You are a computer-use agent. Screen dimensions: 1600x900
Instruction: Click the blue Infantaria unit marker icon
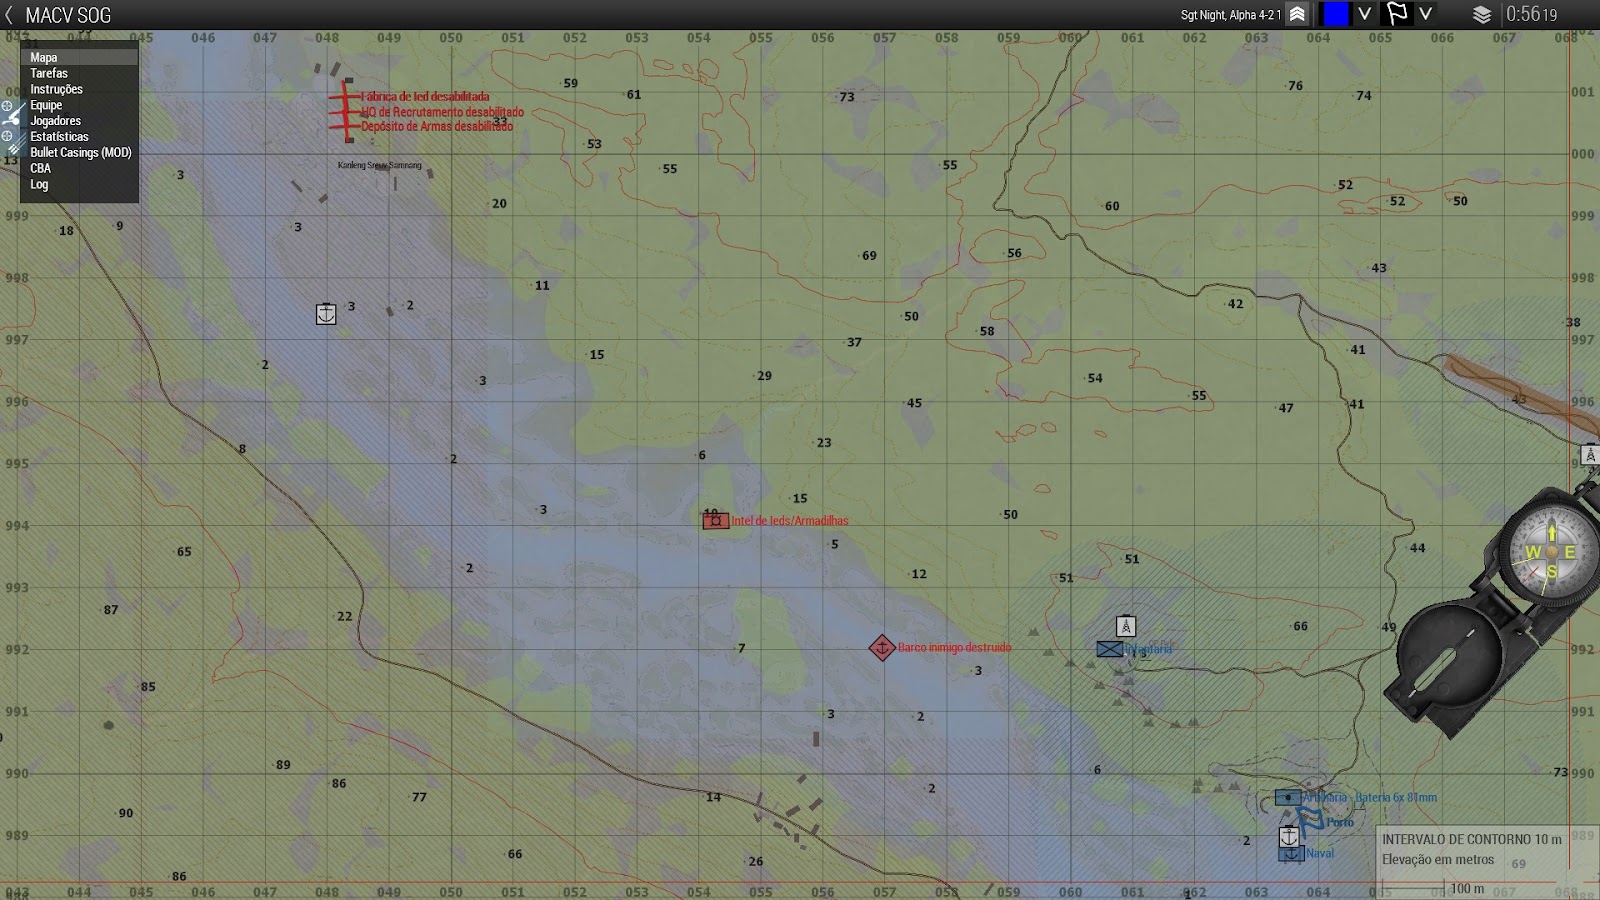[x=1109, y=649]
